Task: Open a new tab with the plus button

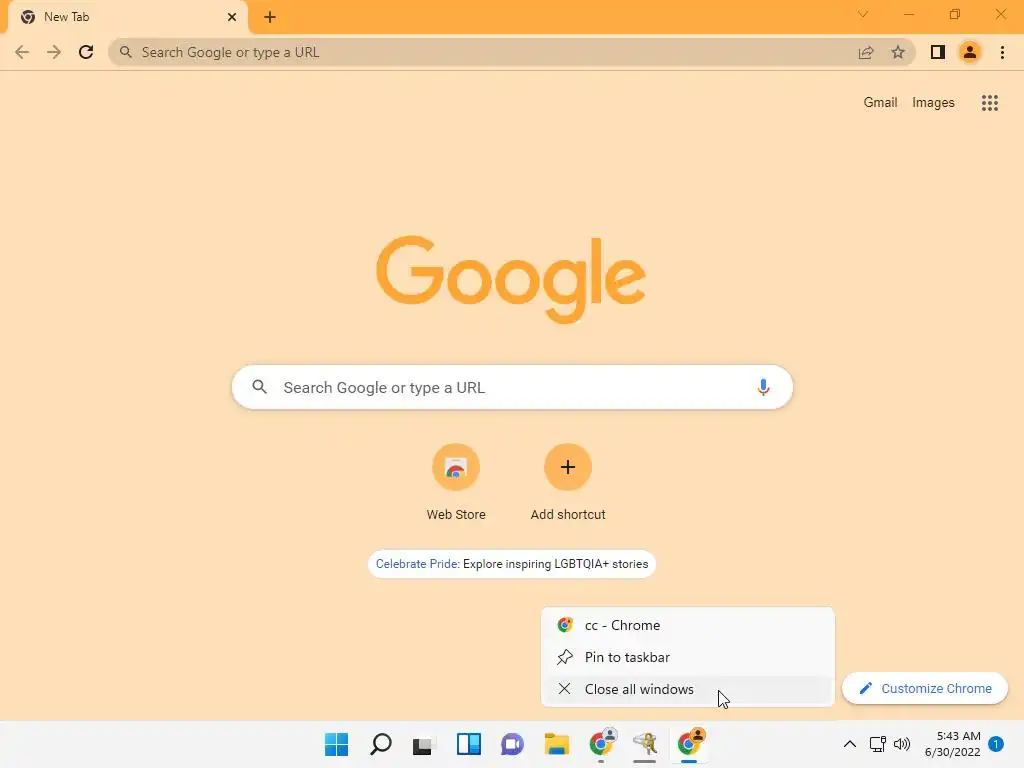Action: pyautogui.click(x=270, y=17)
